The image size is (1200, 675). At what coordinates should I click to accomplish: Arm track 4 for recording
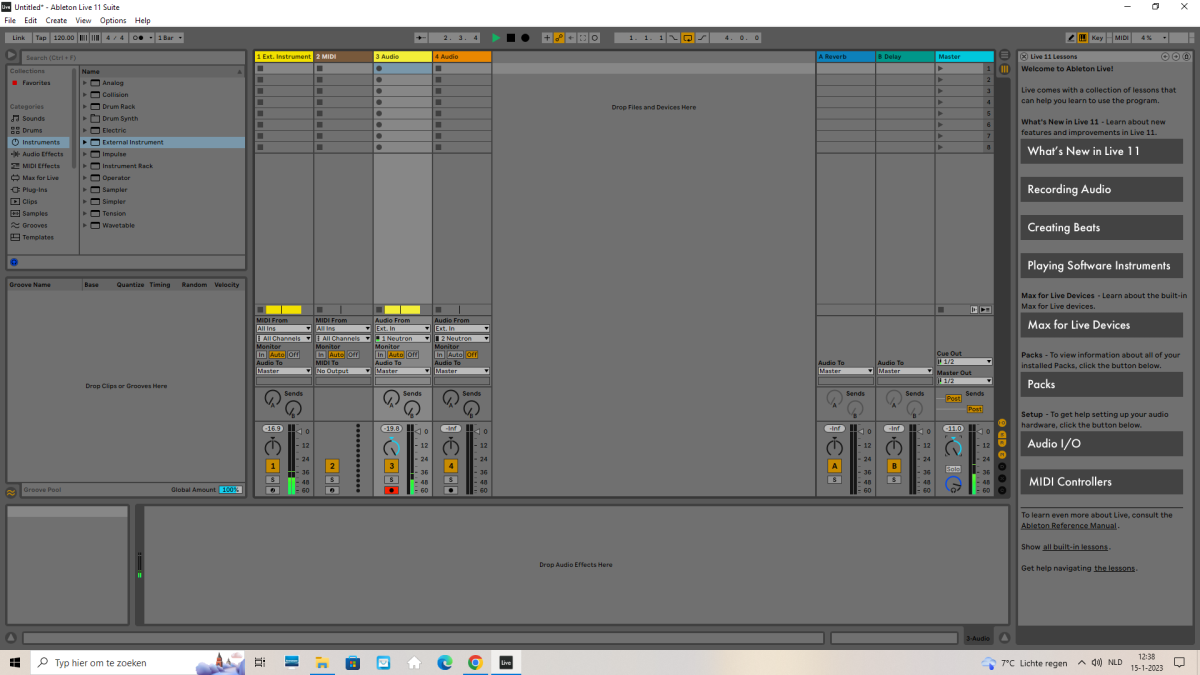pos(451,490)
